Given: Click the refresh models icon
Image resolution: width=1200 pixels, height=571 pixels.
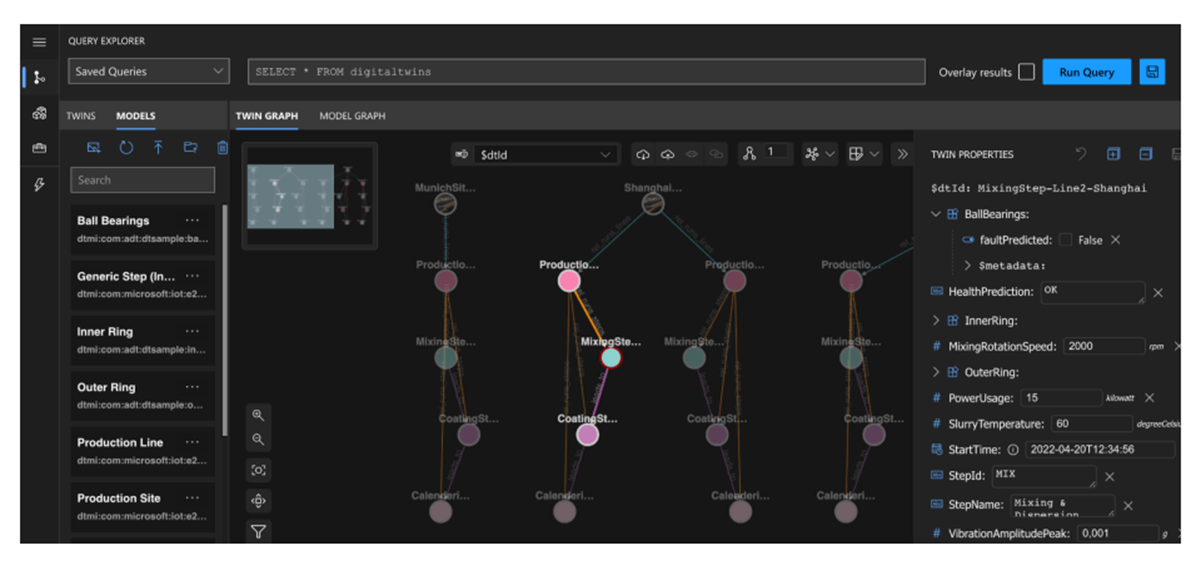Looking at the screenshot, I should click(x=126, y=148).
